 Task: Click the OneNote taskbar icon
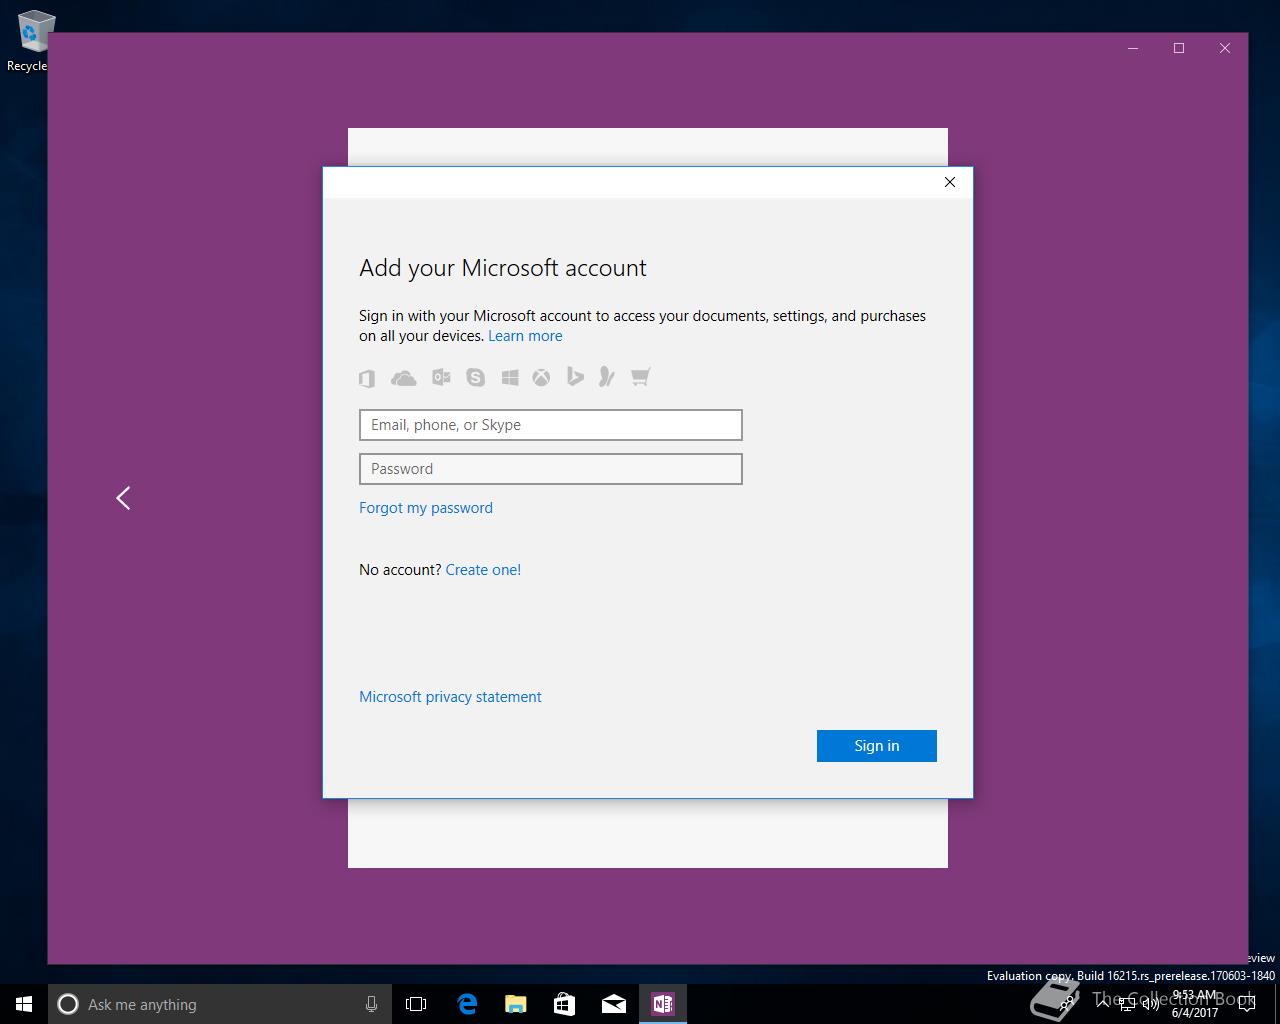[x=663, y=1004]
